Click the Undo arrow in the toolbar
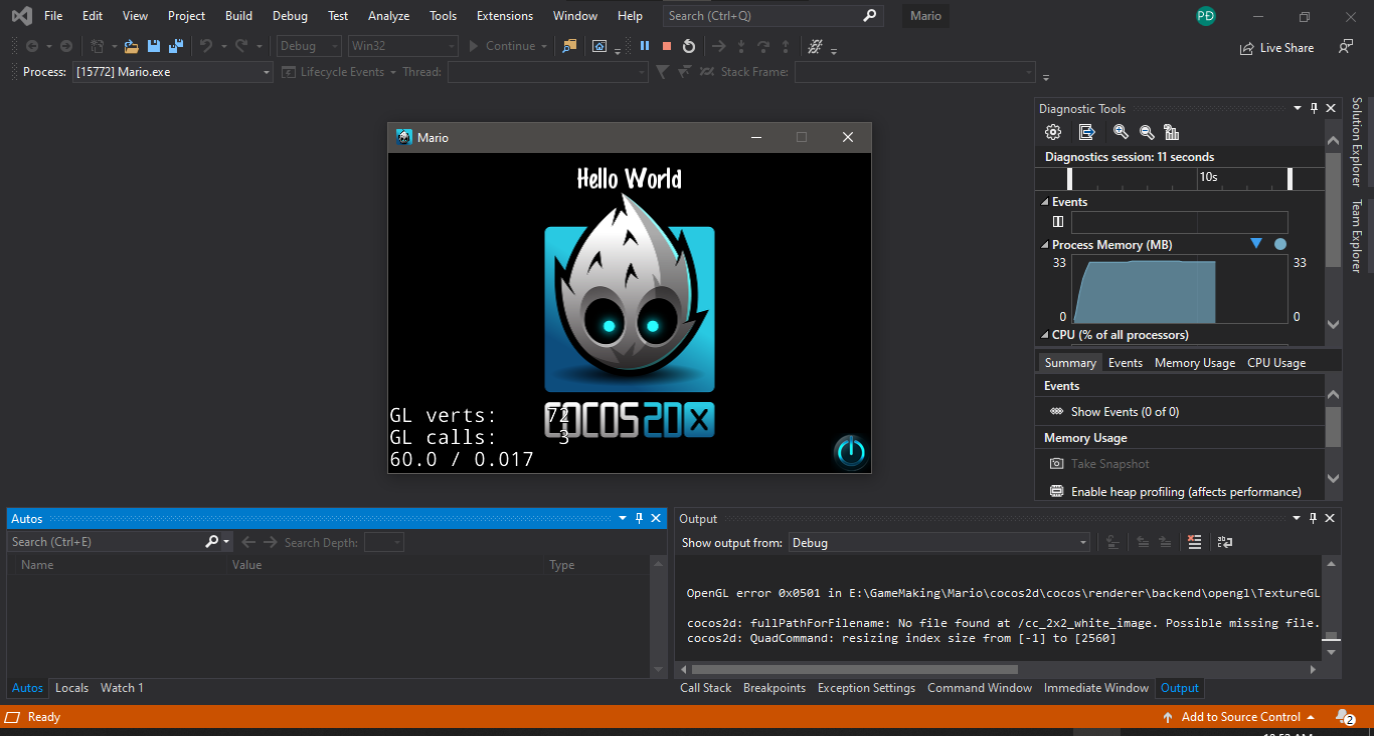 205,46
